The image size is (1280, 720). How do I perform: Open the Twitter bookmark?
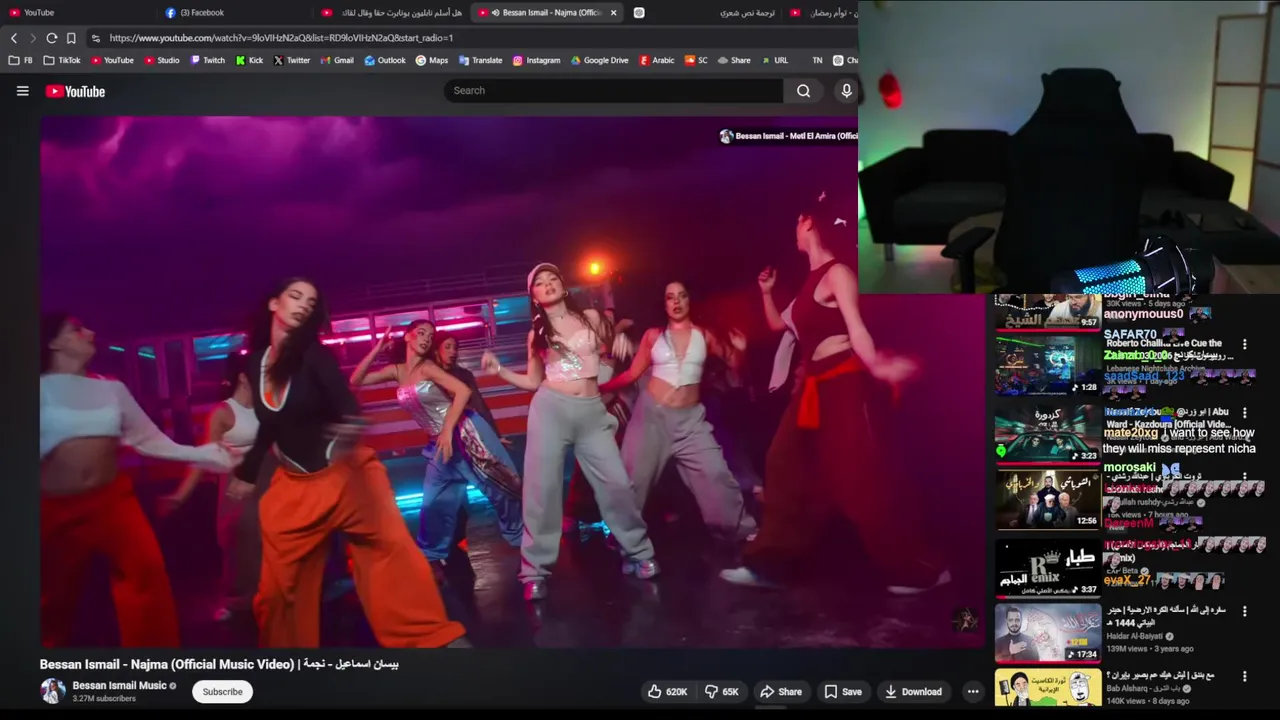point(291,60)
